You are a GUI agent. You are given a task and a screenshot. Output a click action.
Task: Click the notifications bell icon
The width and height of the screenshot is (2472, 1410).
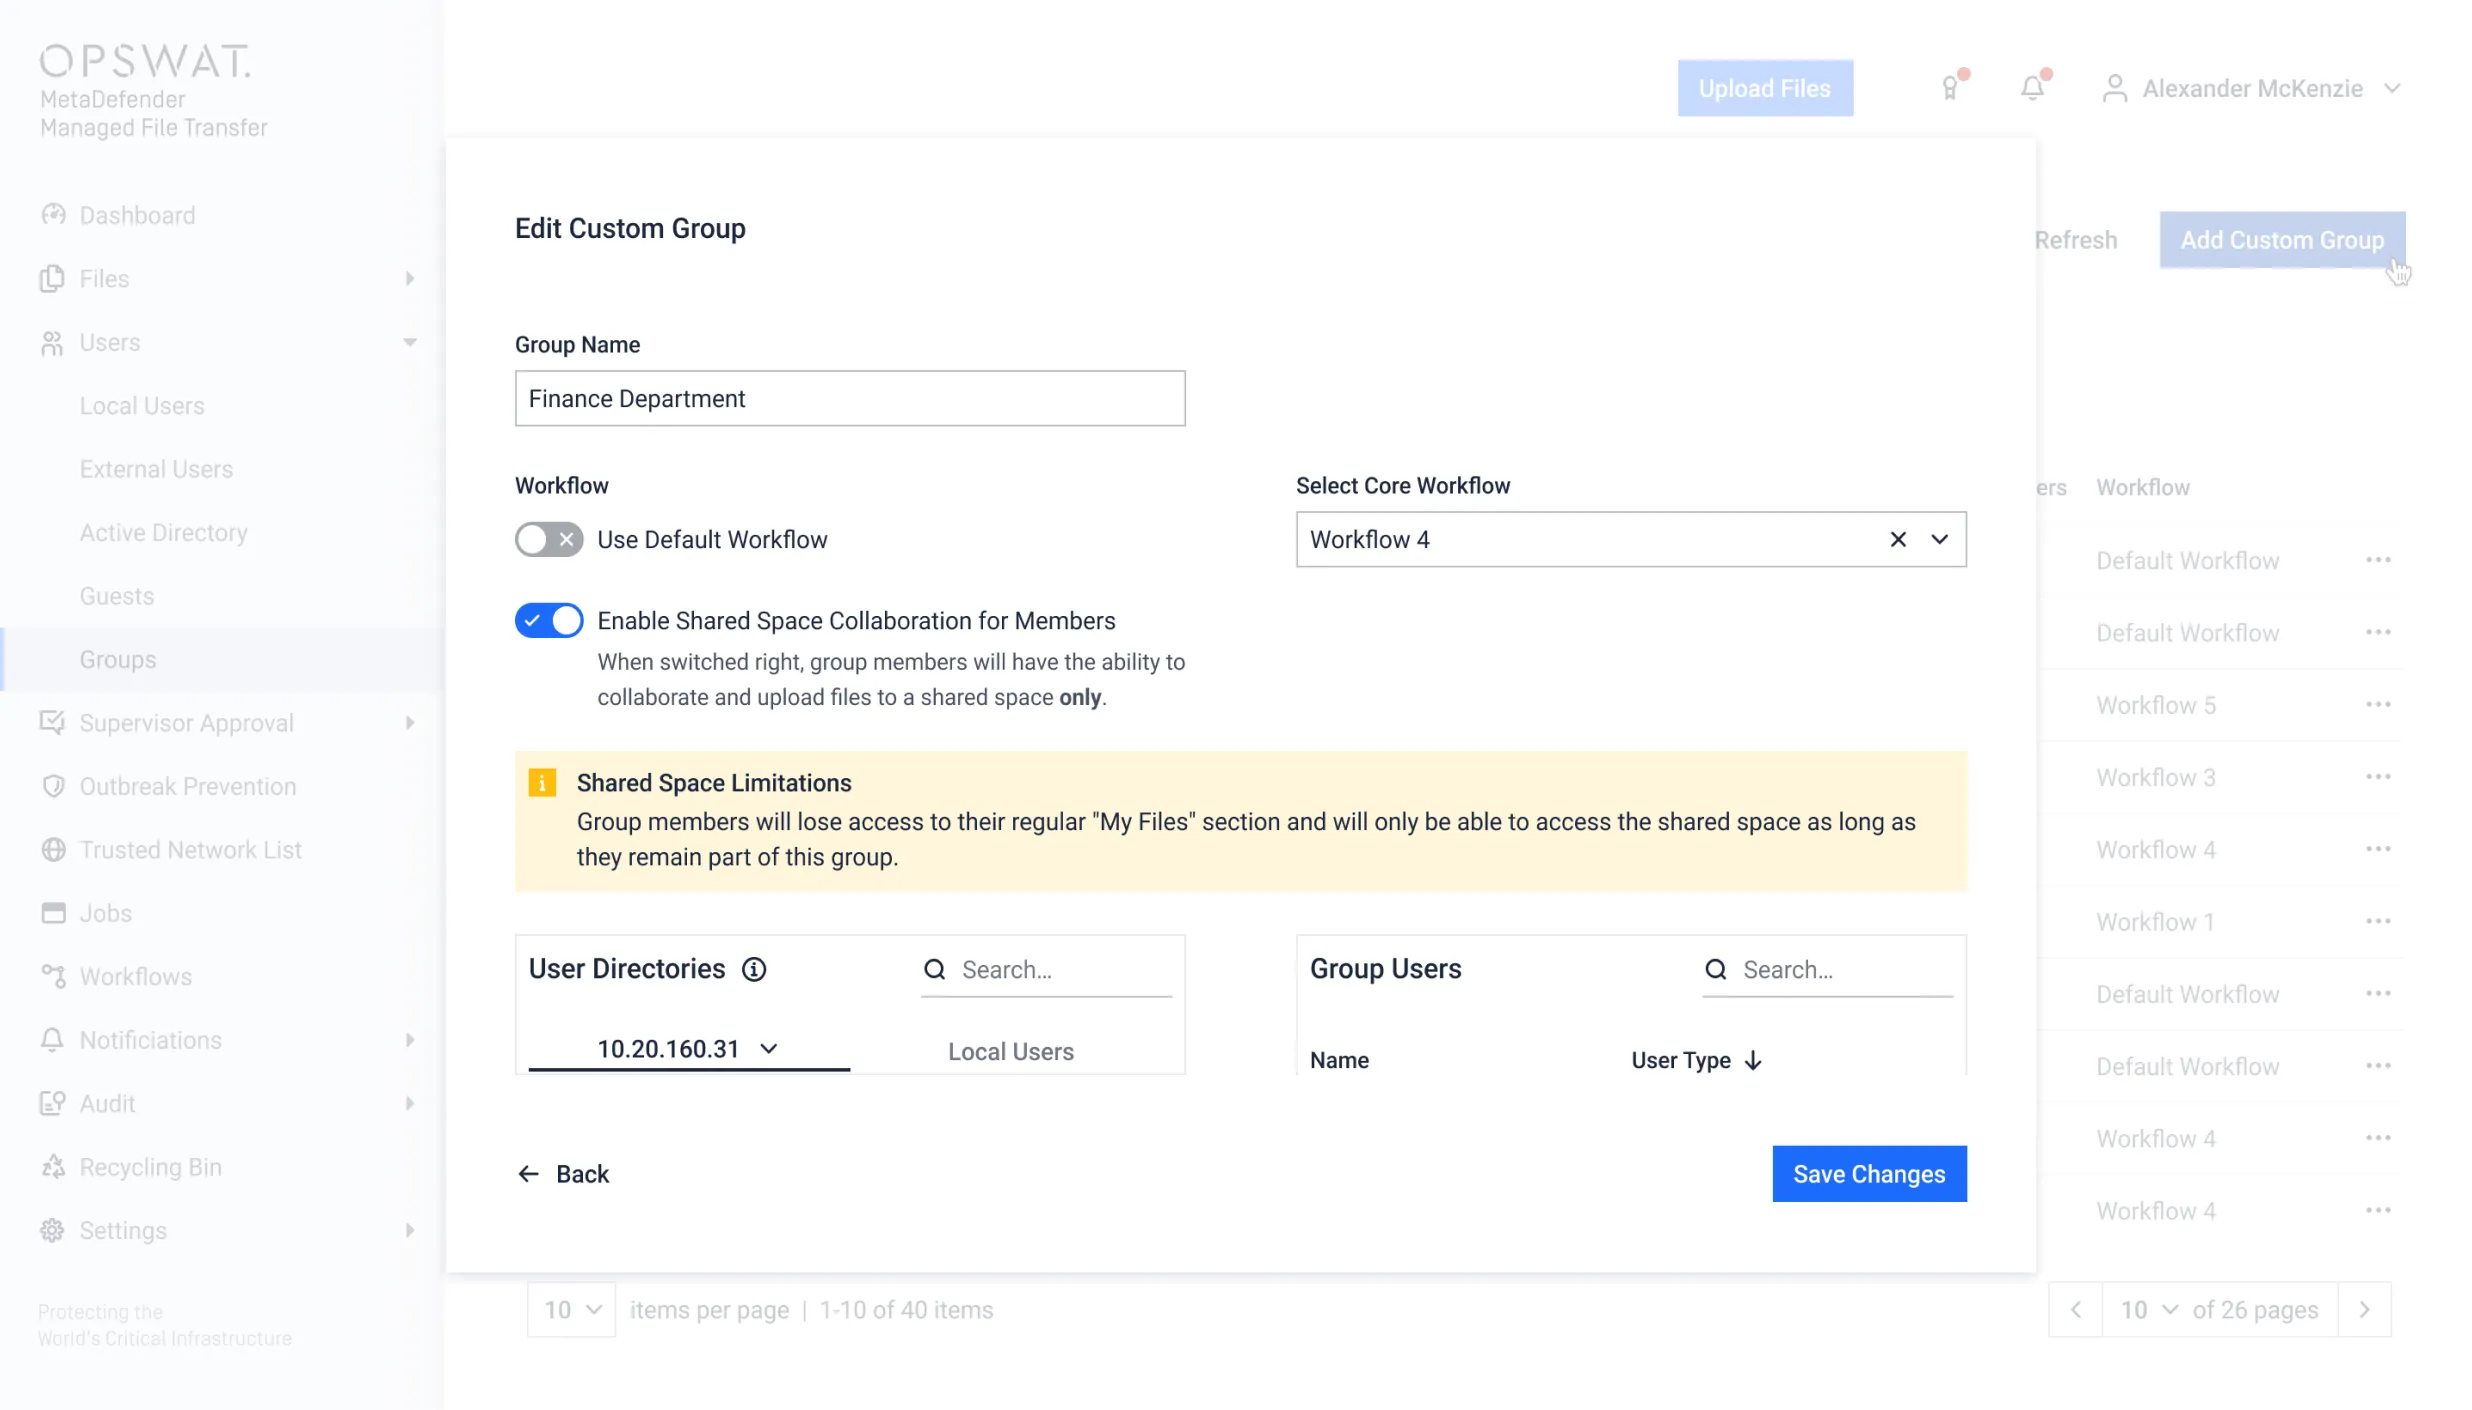2032,88
